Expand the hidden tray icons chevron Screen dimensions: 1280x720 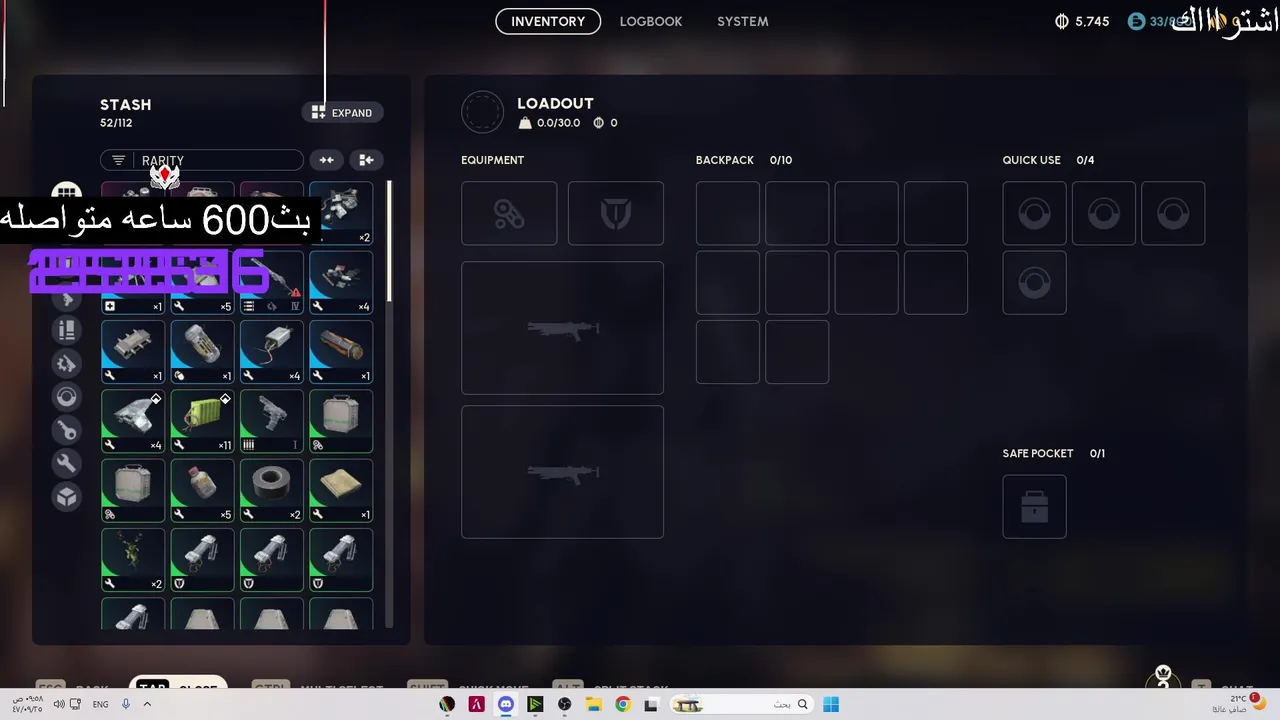[x=147, y=704]
